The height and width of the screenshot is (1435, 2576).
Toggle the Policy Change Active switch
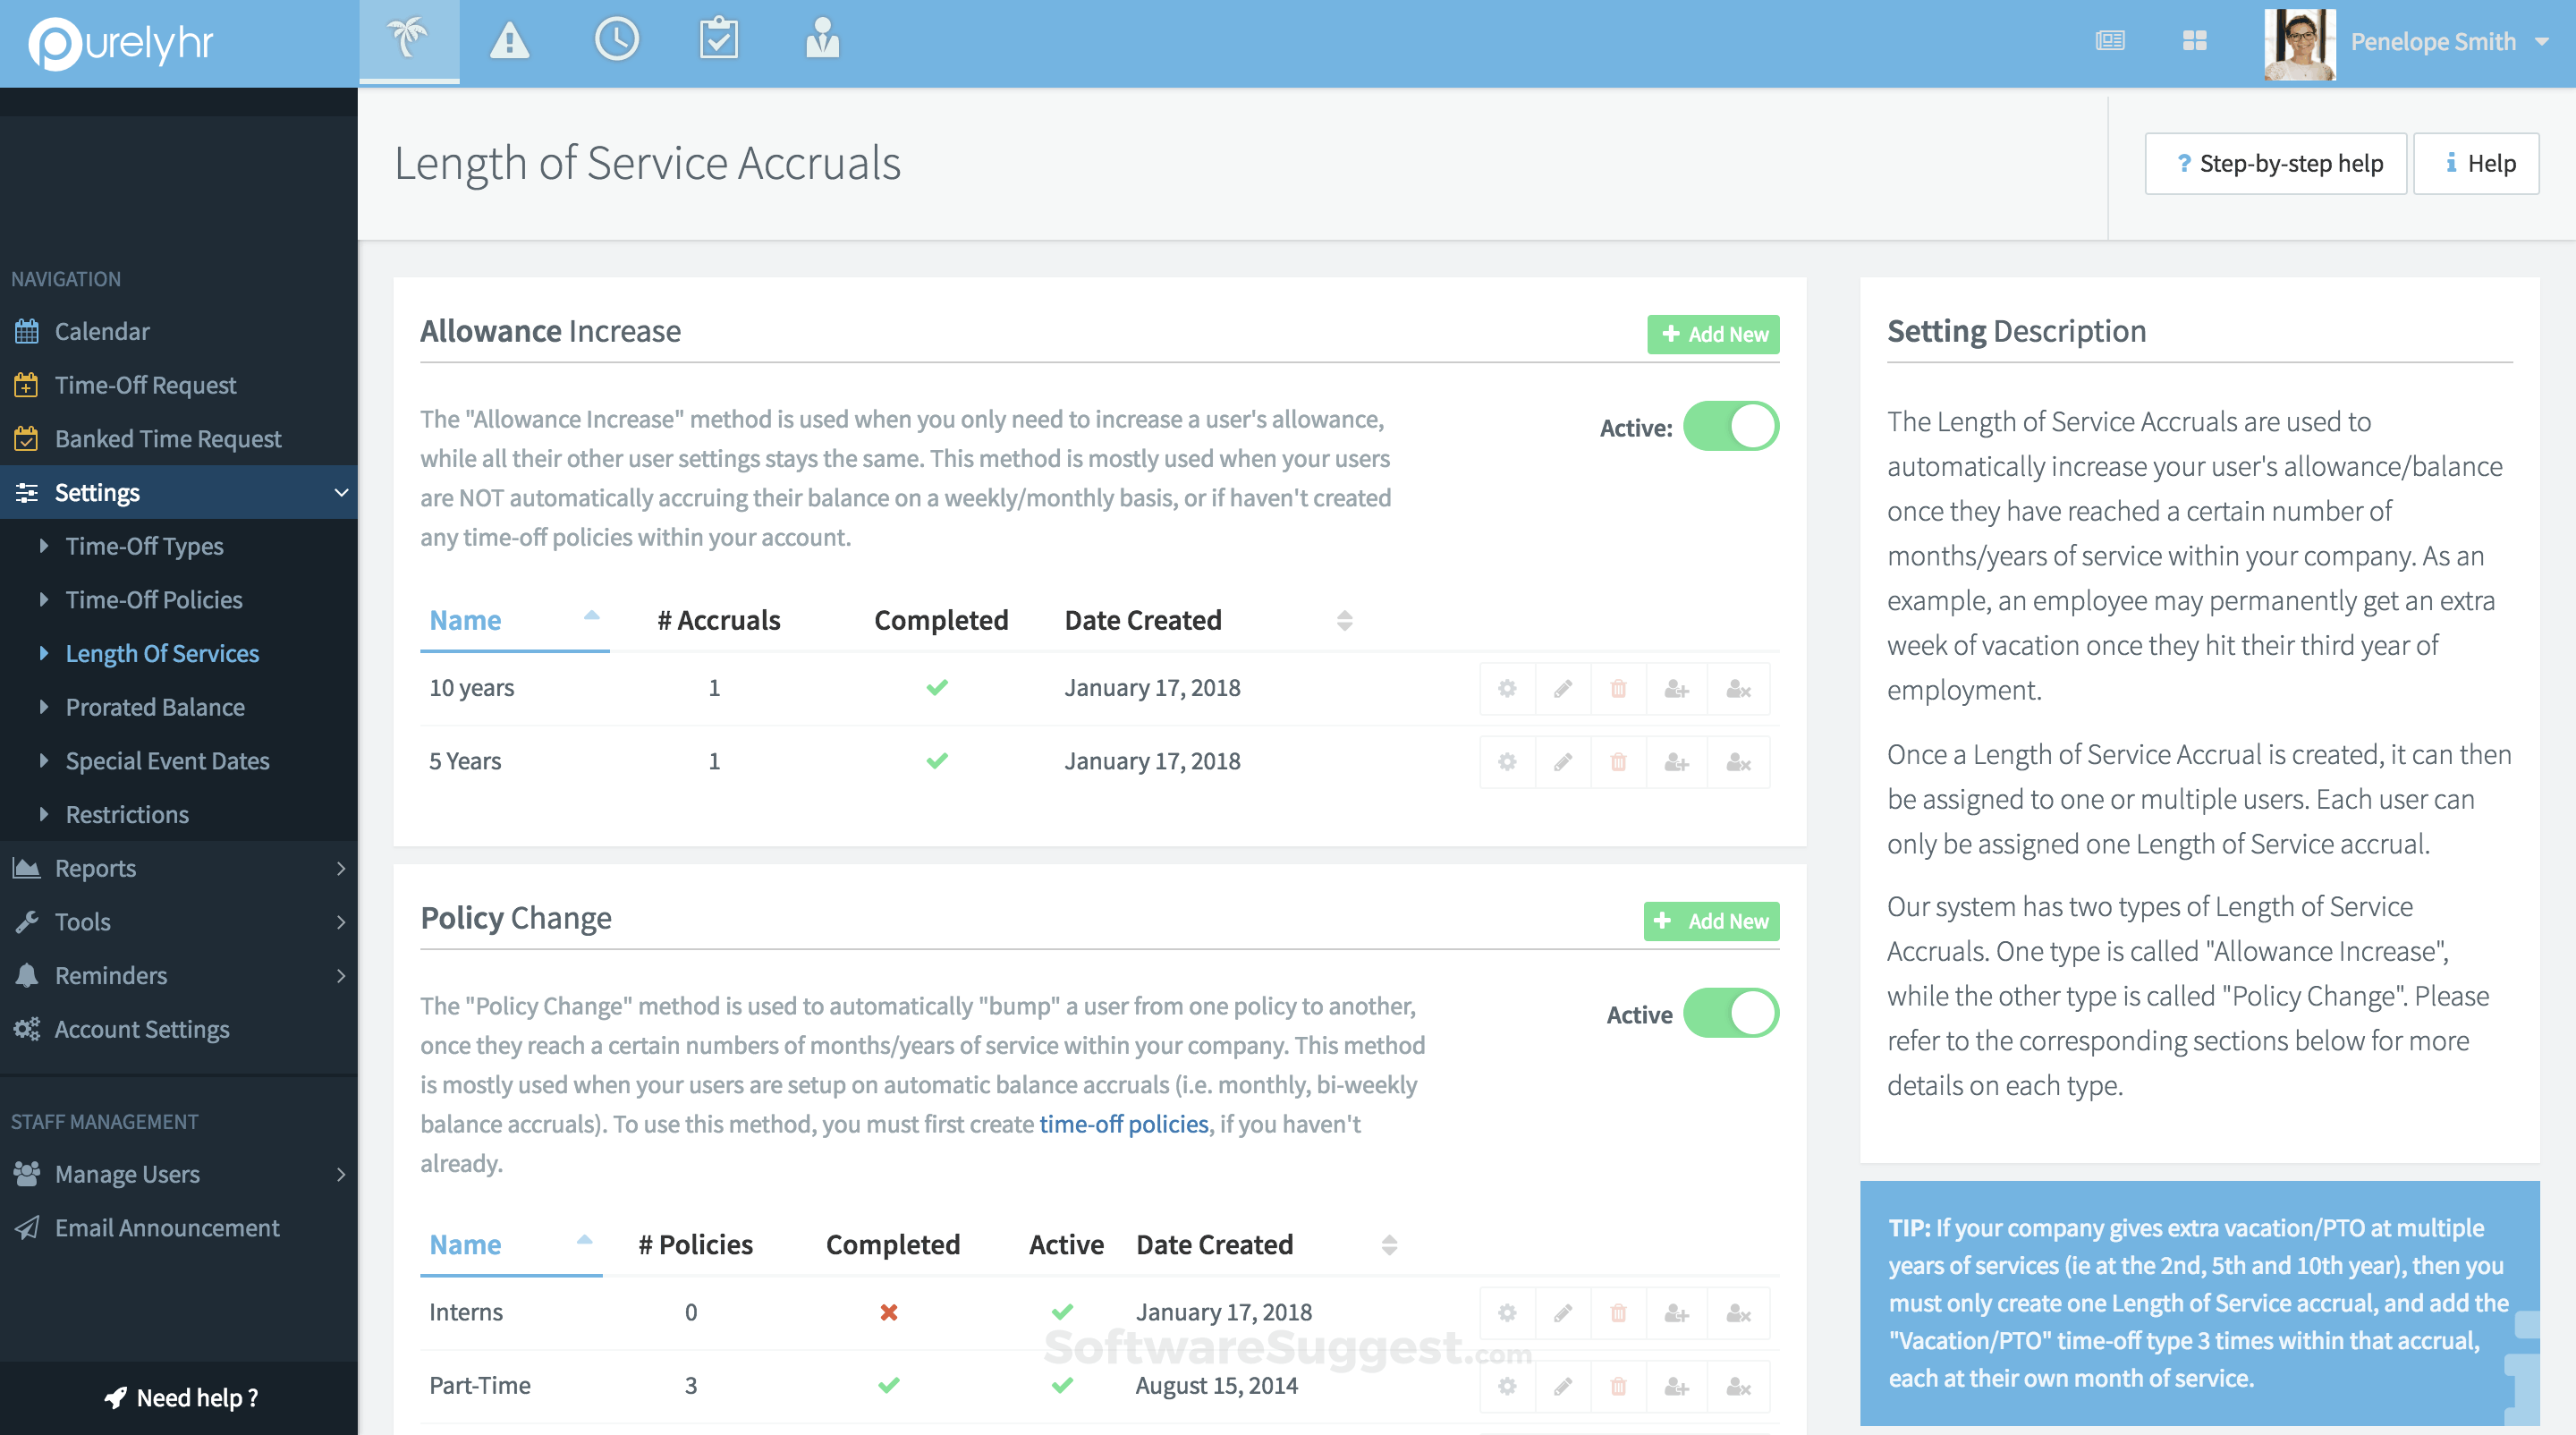(x=1730, y=1014)
